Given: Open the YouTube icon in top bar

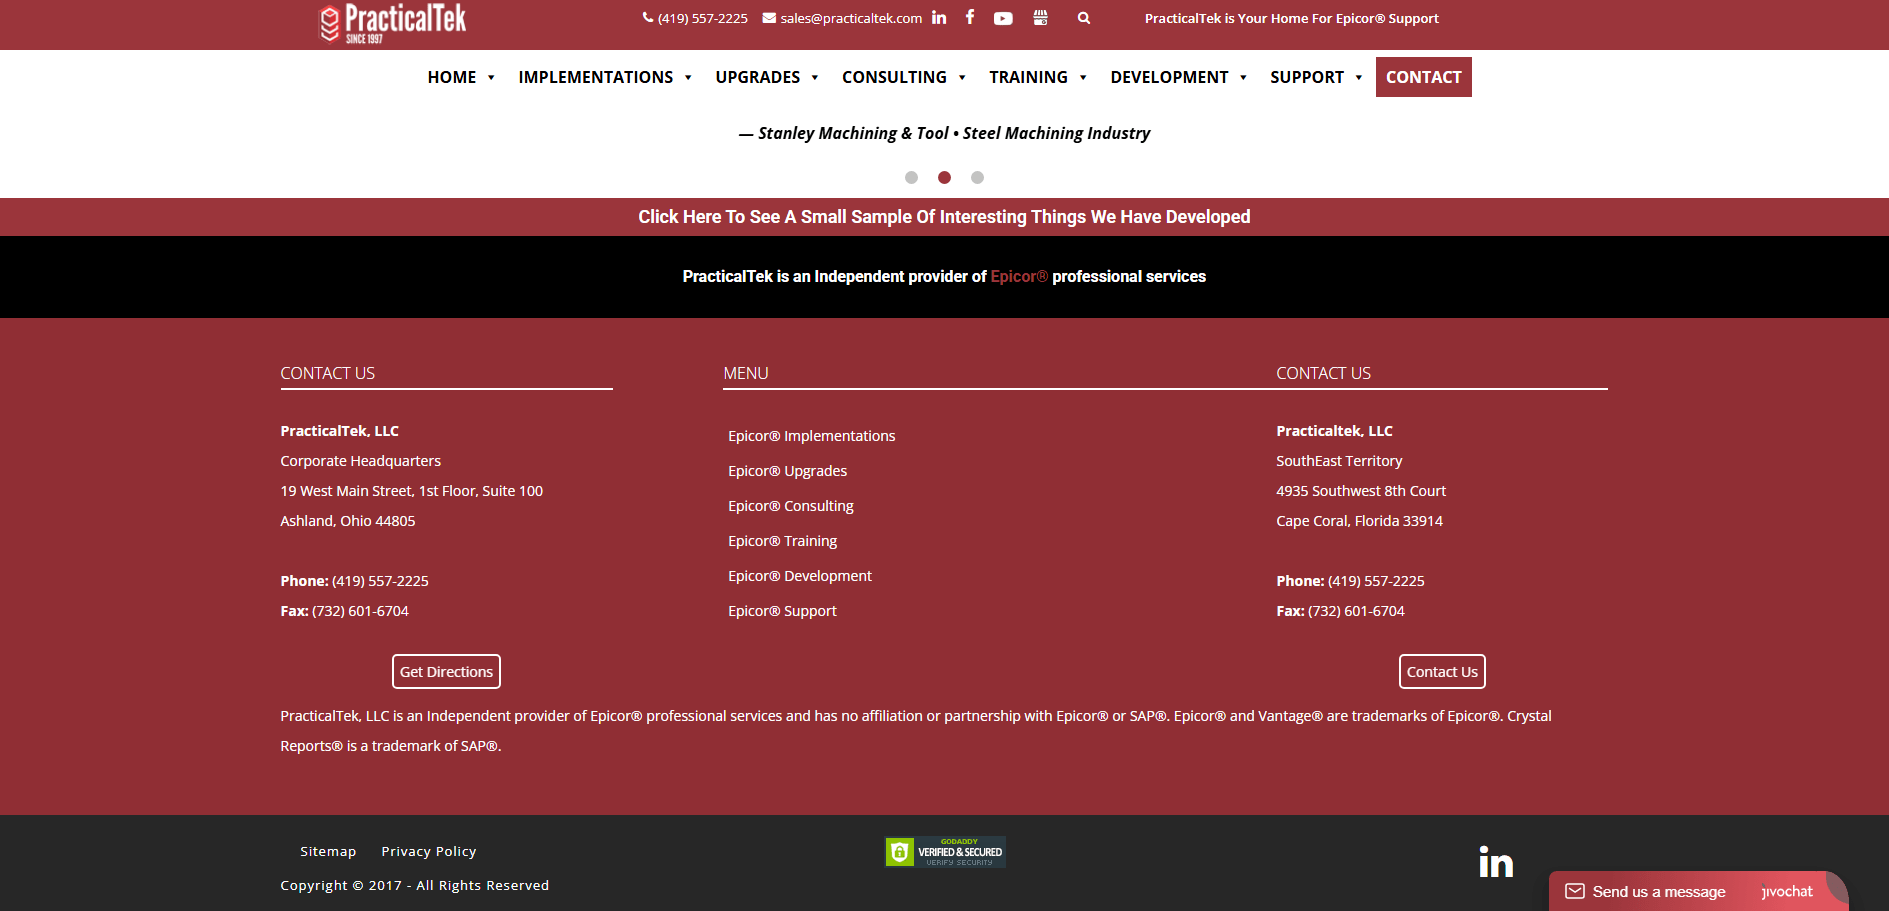Looking at the screenshot, I should click(1003, 18).
